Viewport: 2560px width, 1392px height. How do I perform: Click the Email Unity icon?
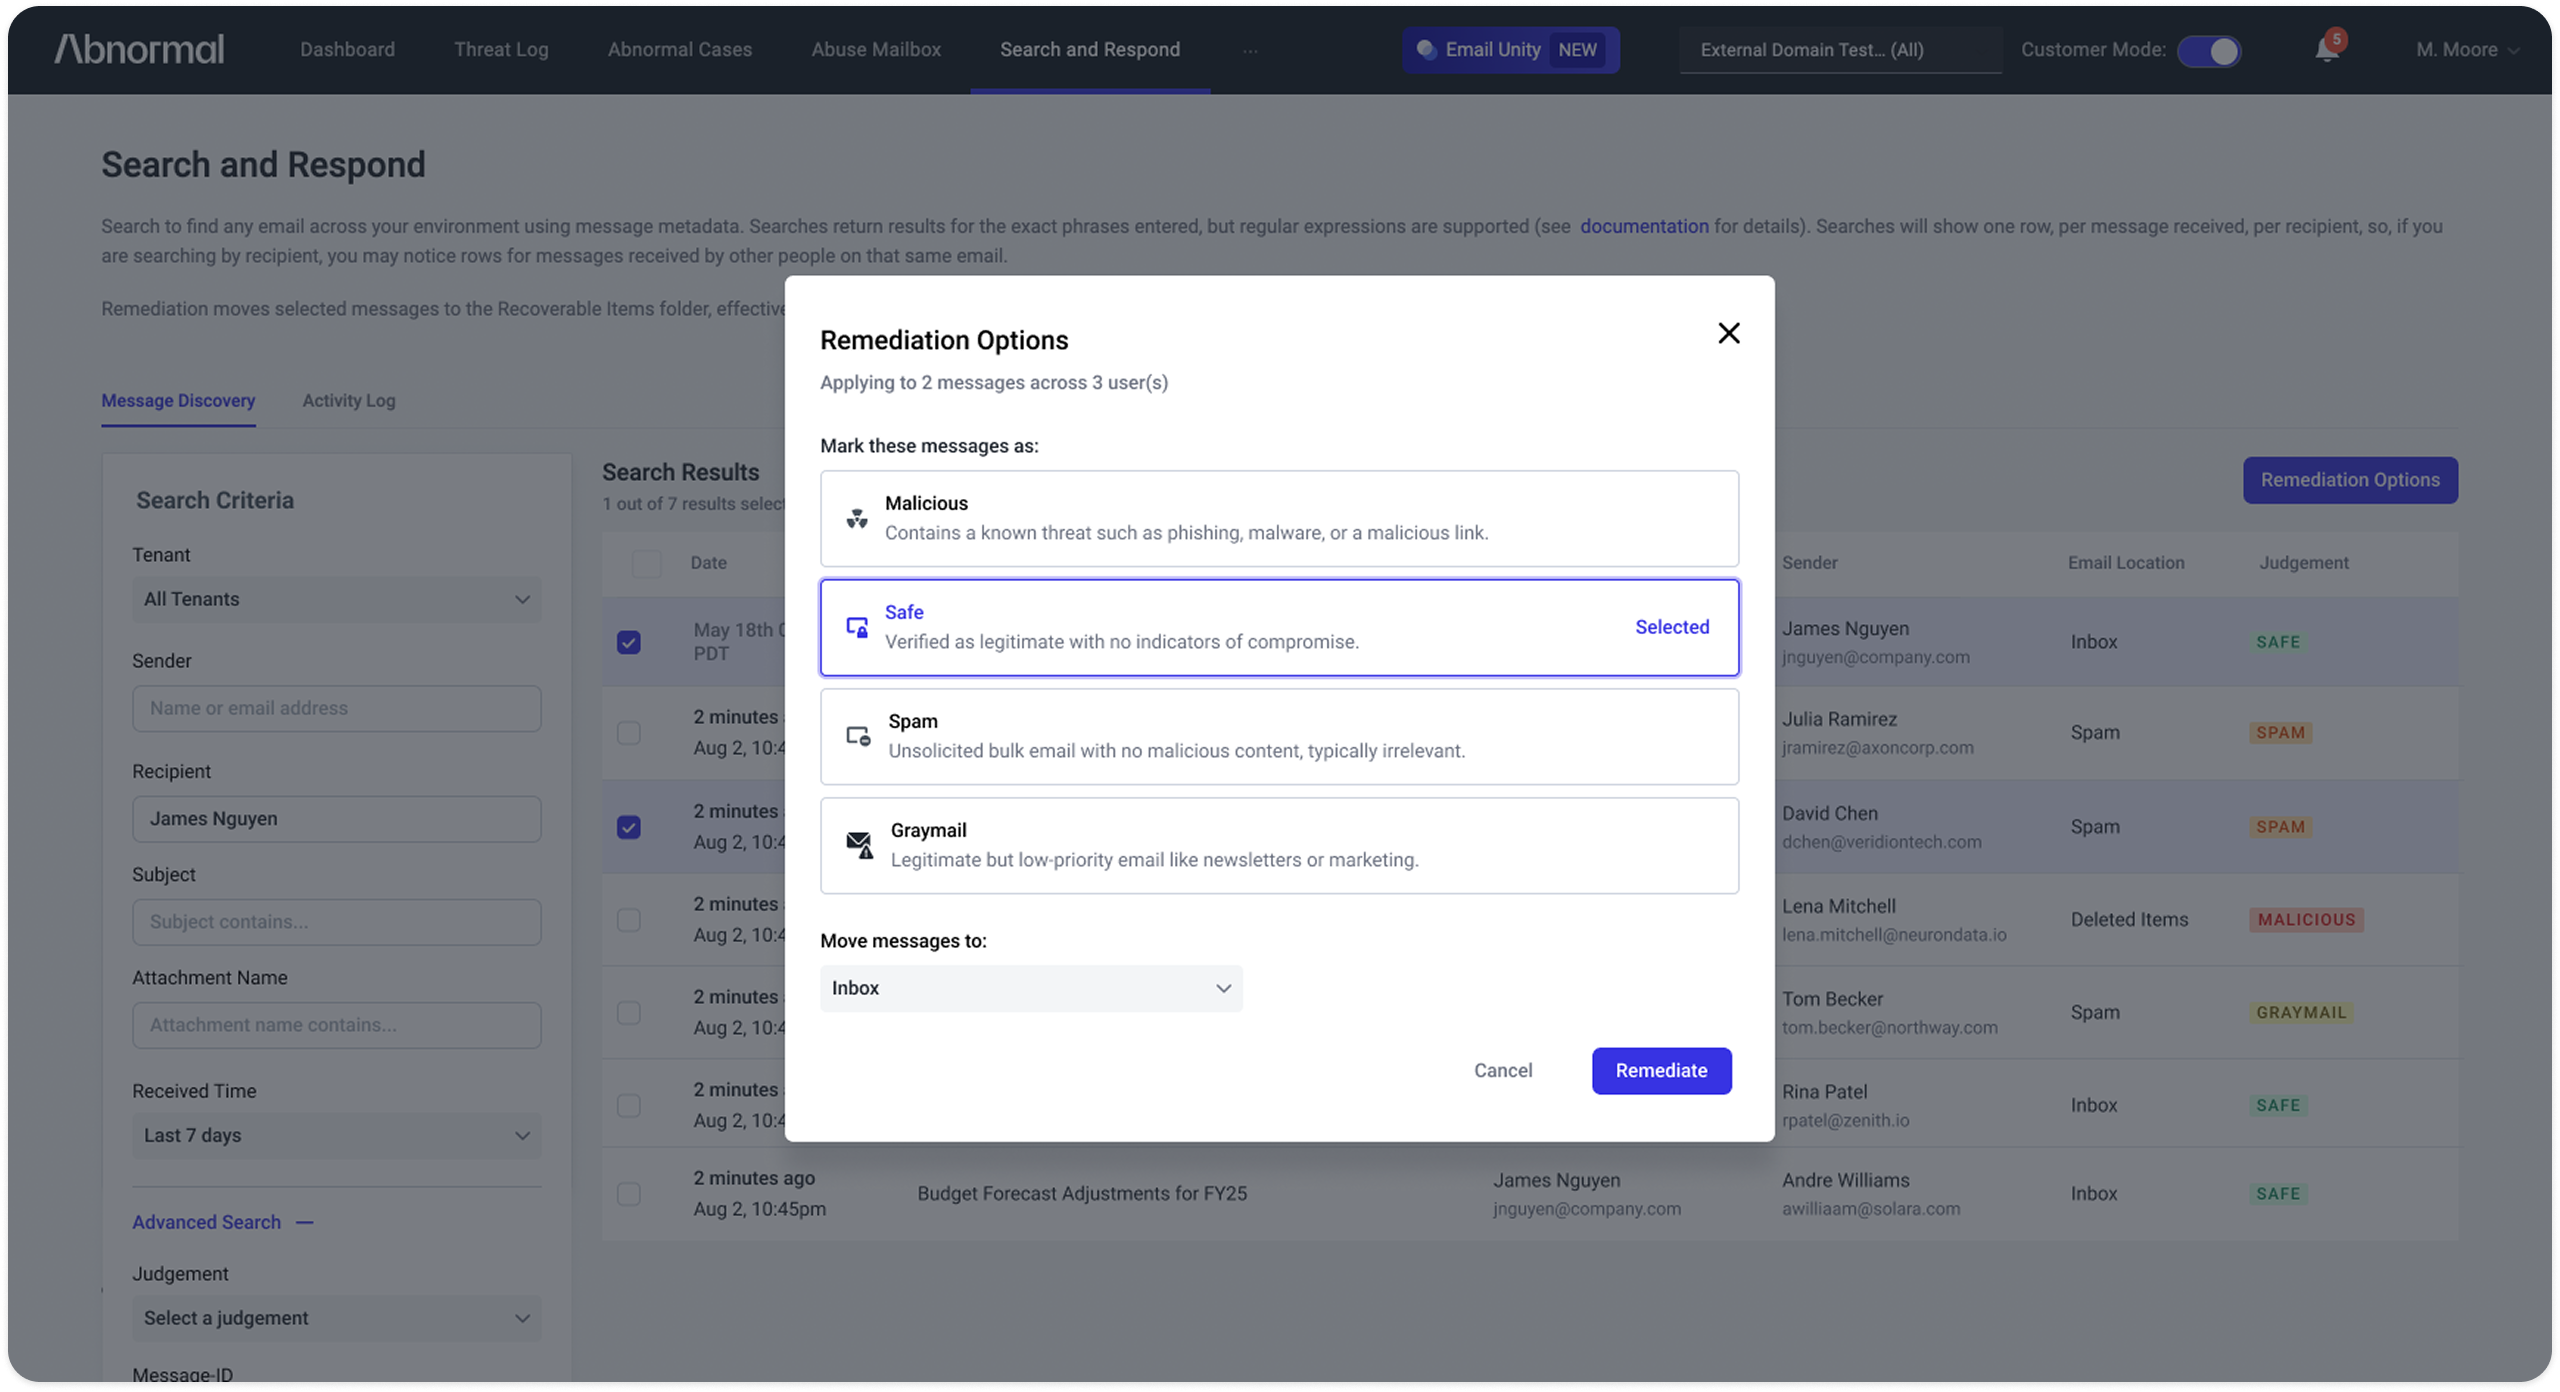click(x=1426, y=49)
